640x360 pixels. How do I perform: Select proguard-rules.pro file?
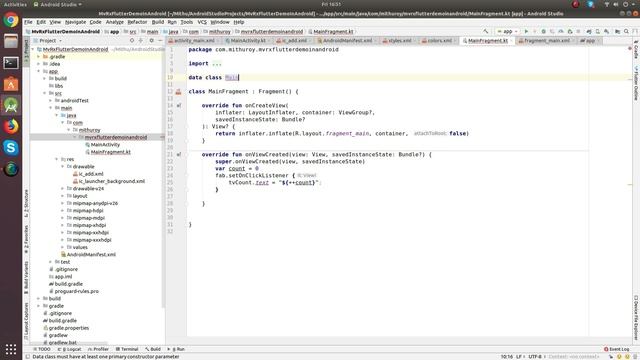coord(76,291)
